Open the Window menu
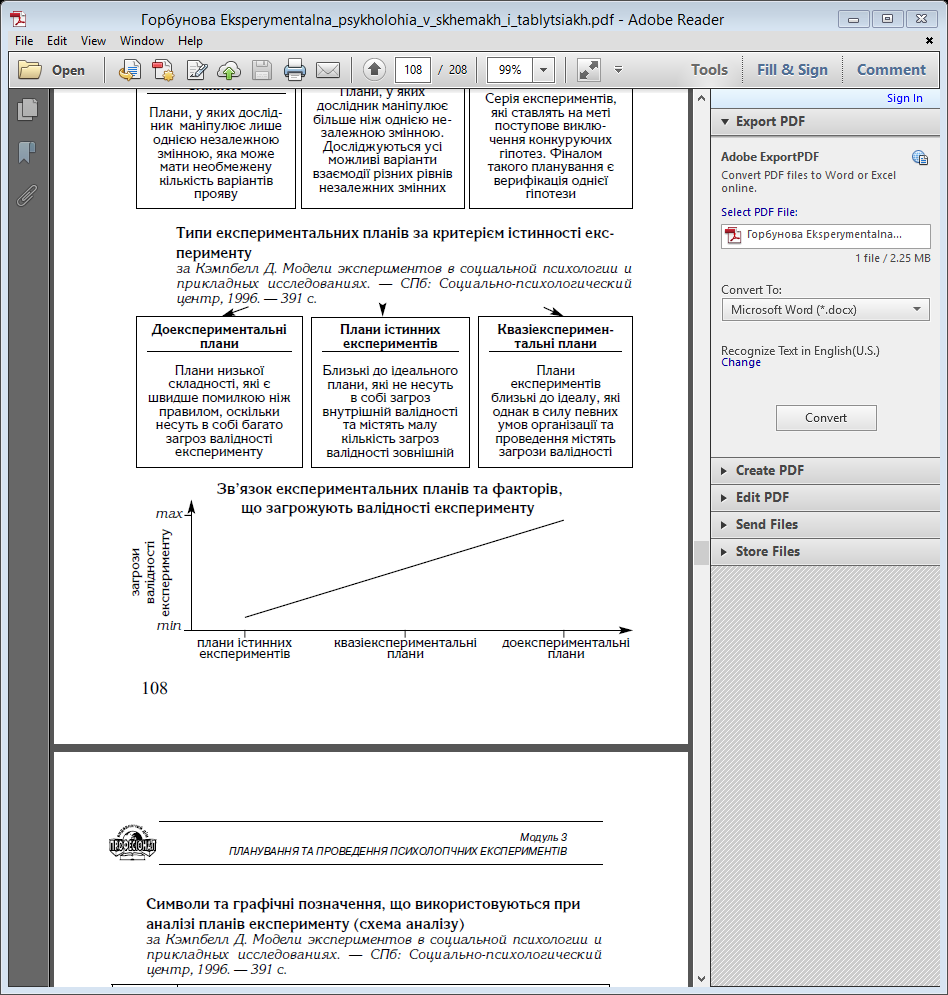Image resolution: width=948 pixels, height=995 pixels. pos(142,41)
